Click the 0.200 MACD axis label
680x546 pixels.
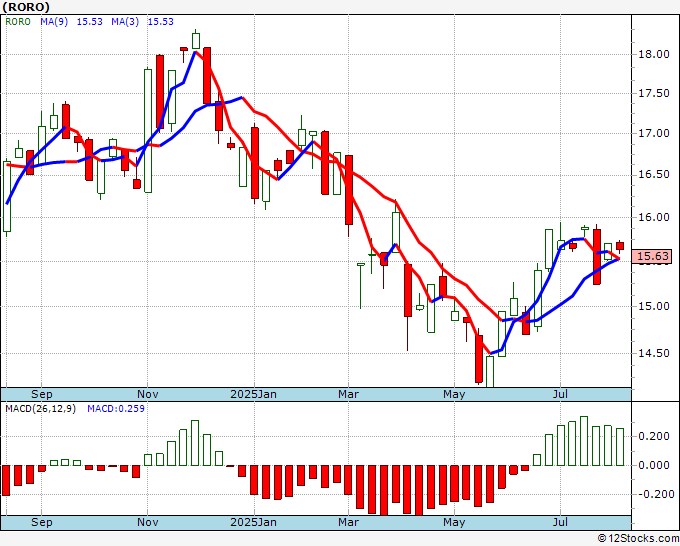click(x=654, y=436)
